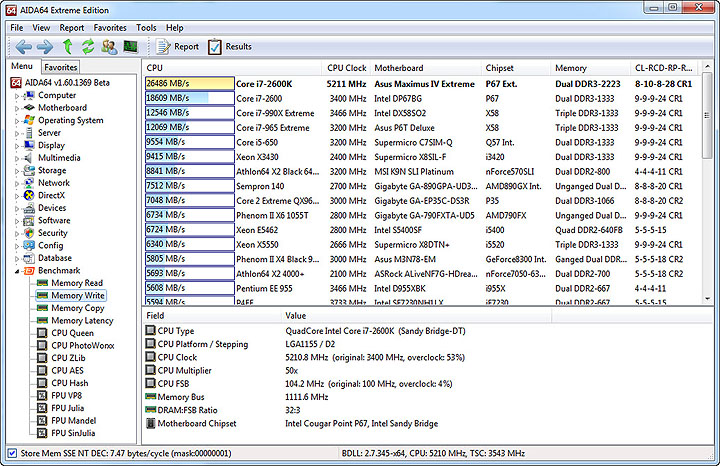Select the Memory Latency benchmark

click(82, 320)
